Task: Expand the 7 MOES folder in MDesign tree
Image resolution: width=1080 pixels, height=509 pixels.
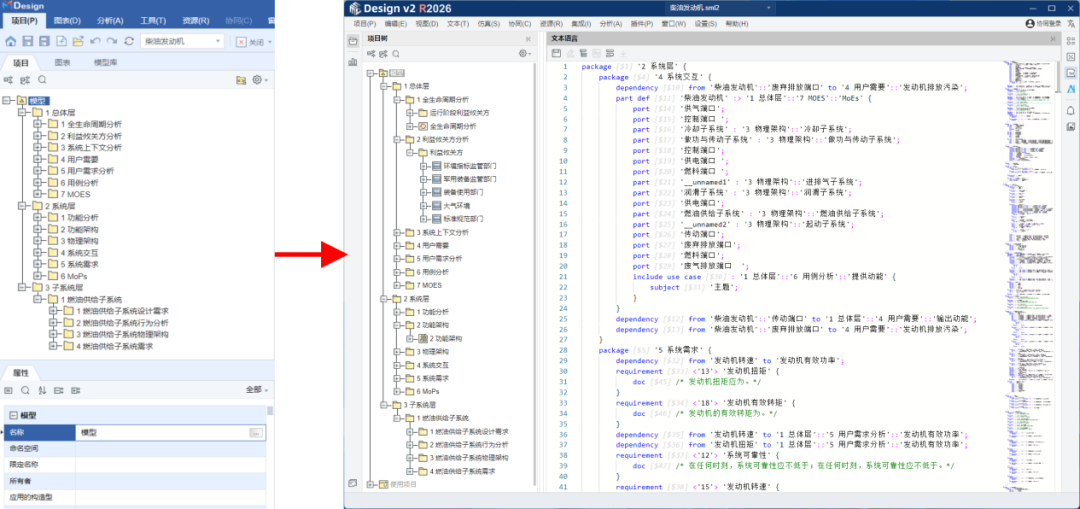Action: coord(38,194)
